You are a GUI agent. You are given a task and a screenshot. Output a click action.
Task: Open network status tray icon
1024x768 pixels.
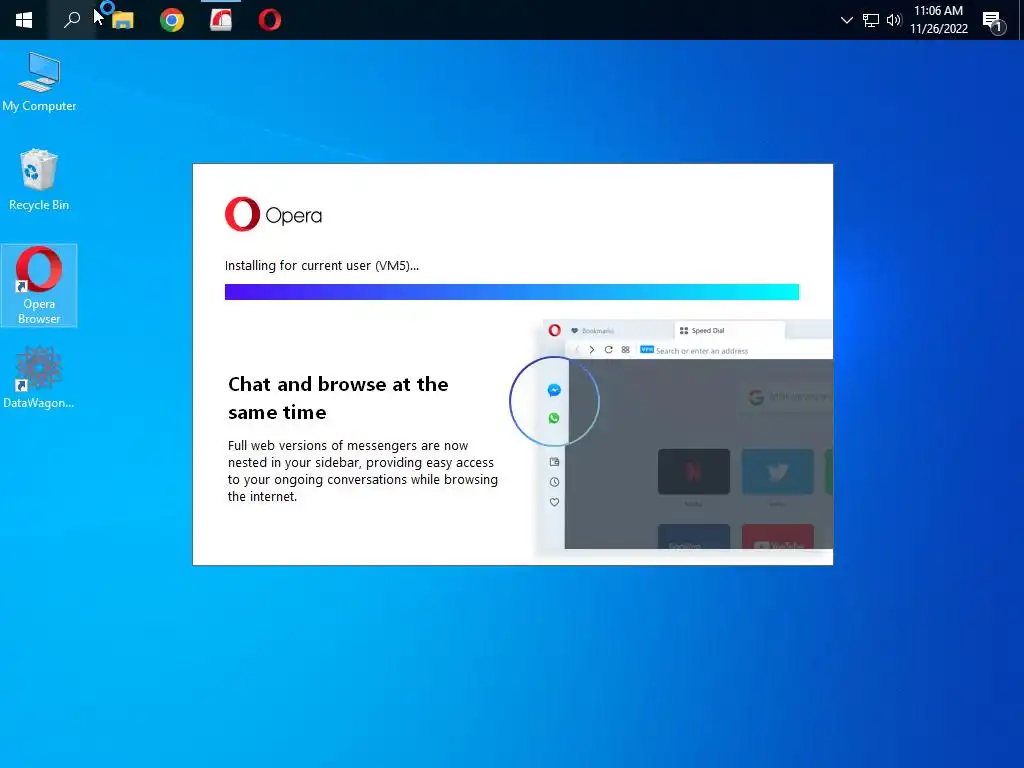pyautogui.click(x=871, y=20)
